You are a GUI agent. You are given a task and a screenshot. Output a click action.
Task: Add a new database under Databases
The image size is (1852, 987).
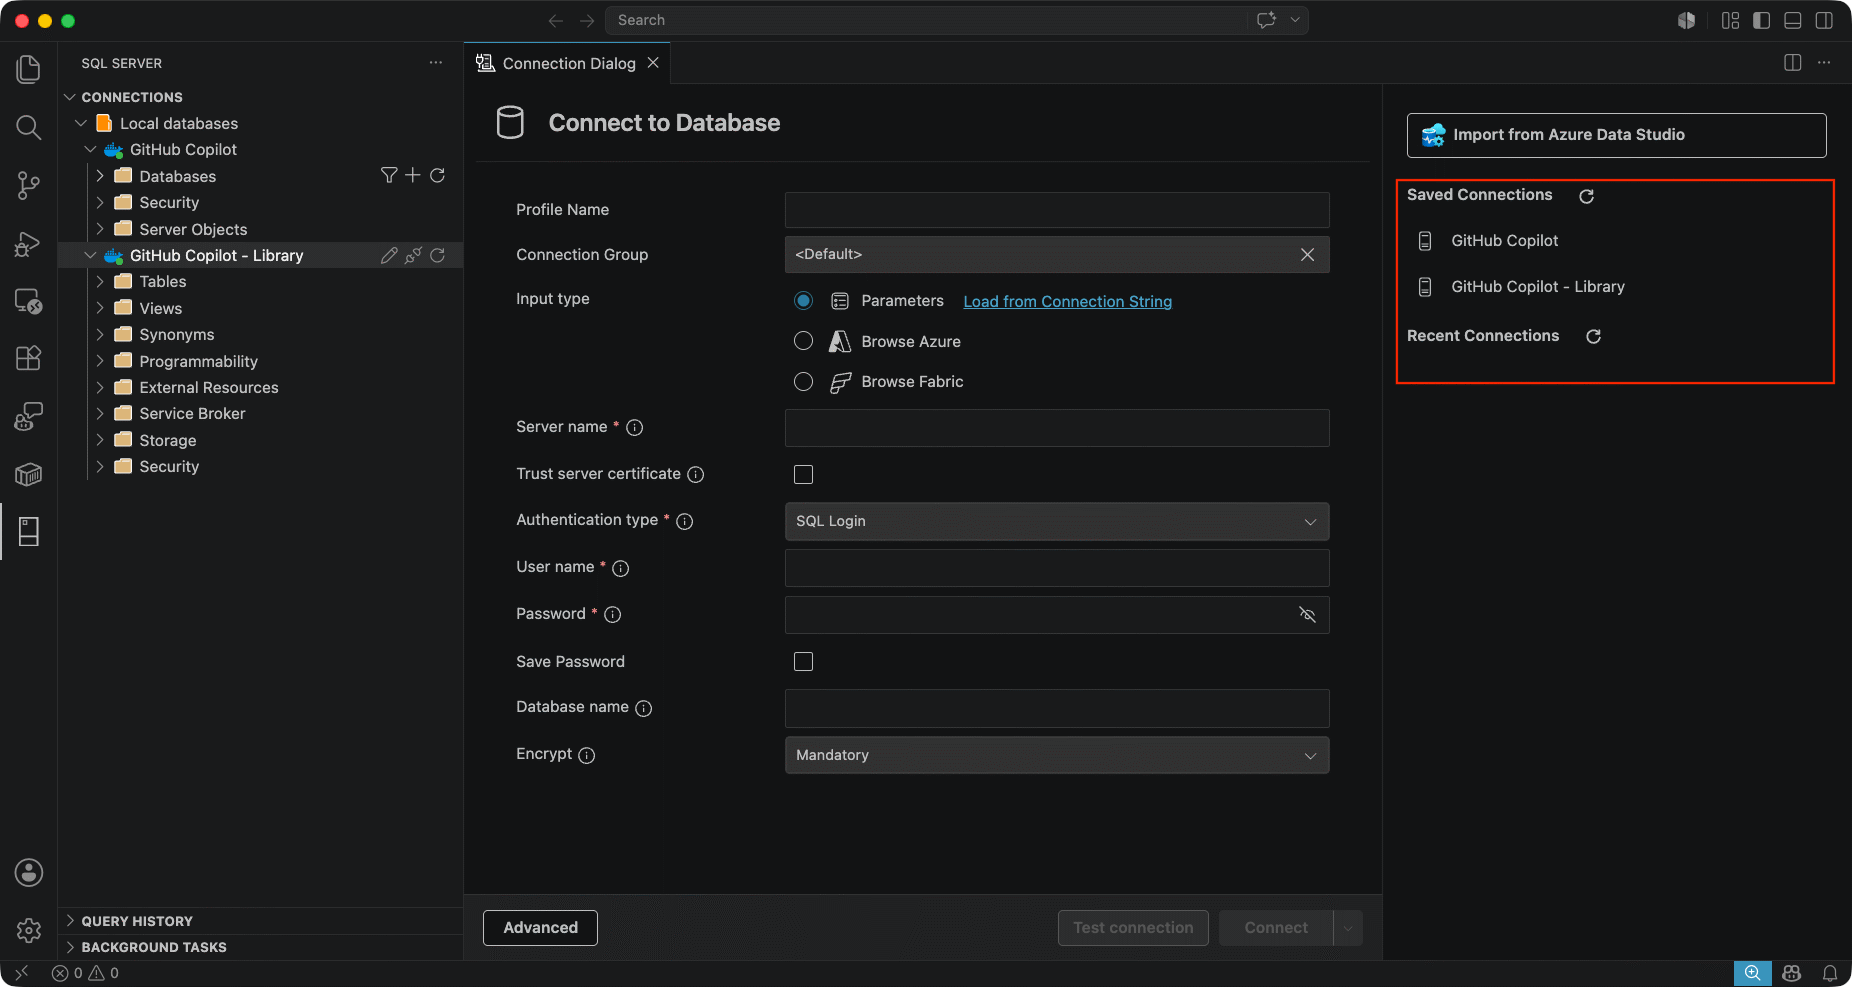point(412,175)
